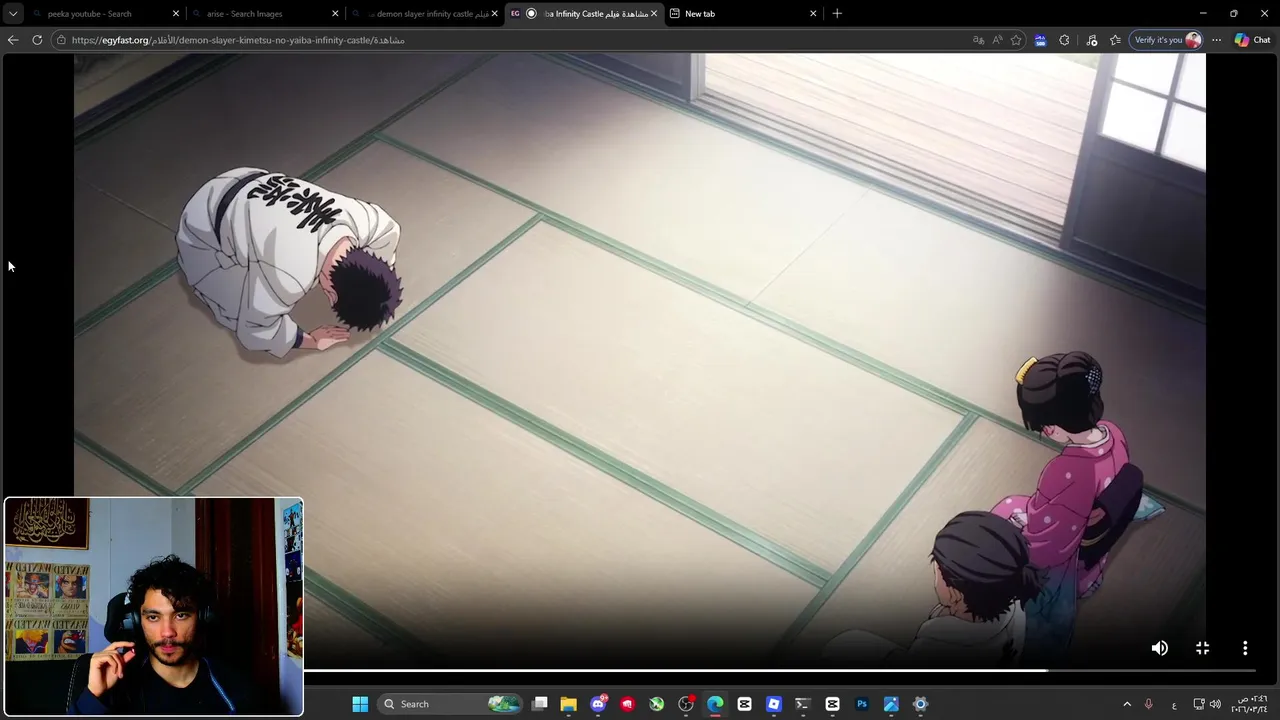Image resolution: width=1280 pixels, height=720 pixels.
Task: Exit fullscreen mode in the video player
Action: click(x=1202, y=648)
